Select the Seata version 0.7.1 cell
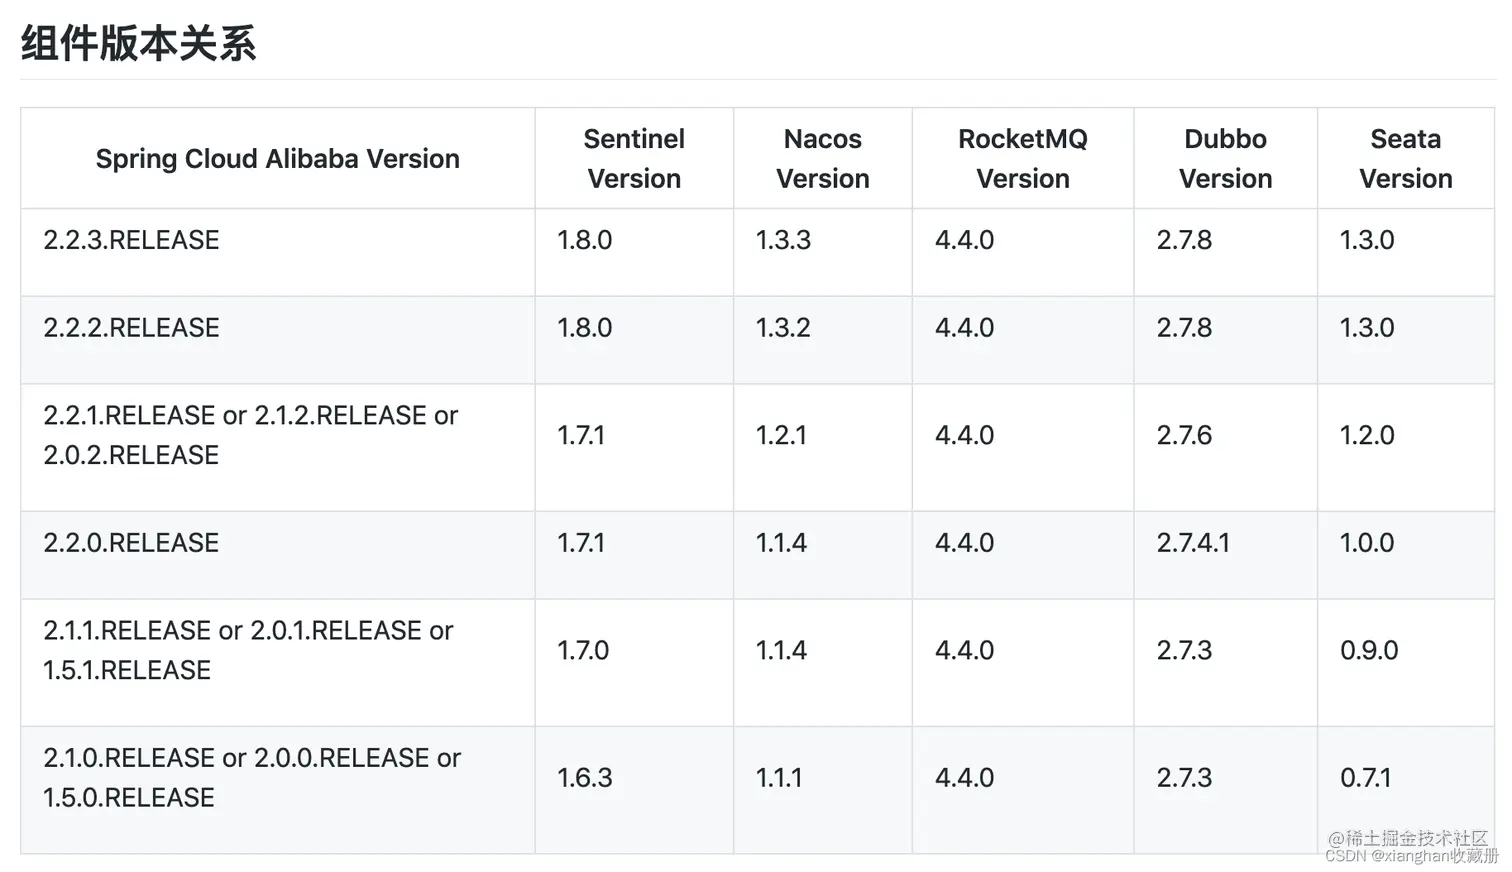This screenshot has height=872, width=1512. coord(1366,778)
